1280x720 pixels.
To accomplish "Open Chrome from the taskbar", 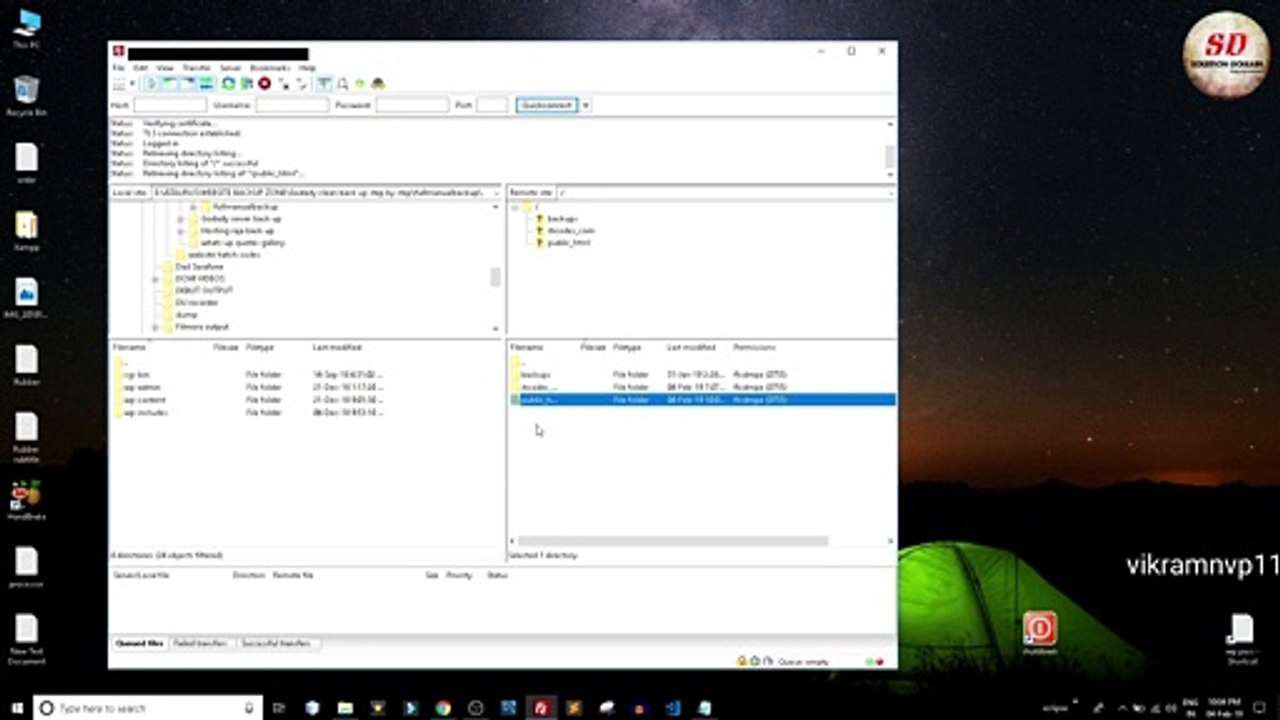I will coord(443,707).
